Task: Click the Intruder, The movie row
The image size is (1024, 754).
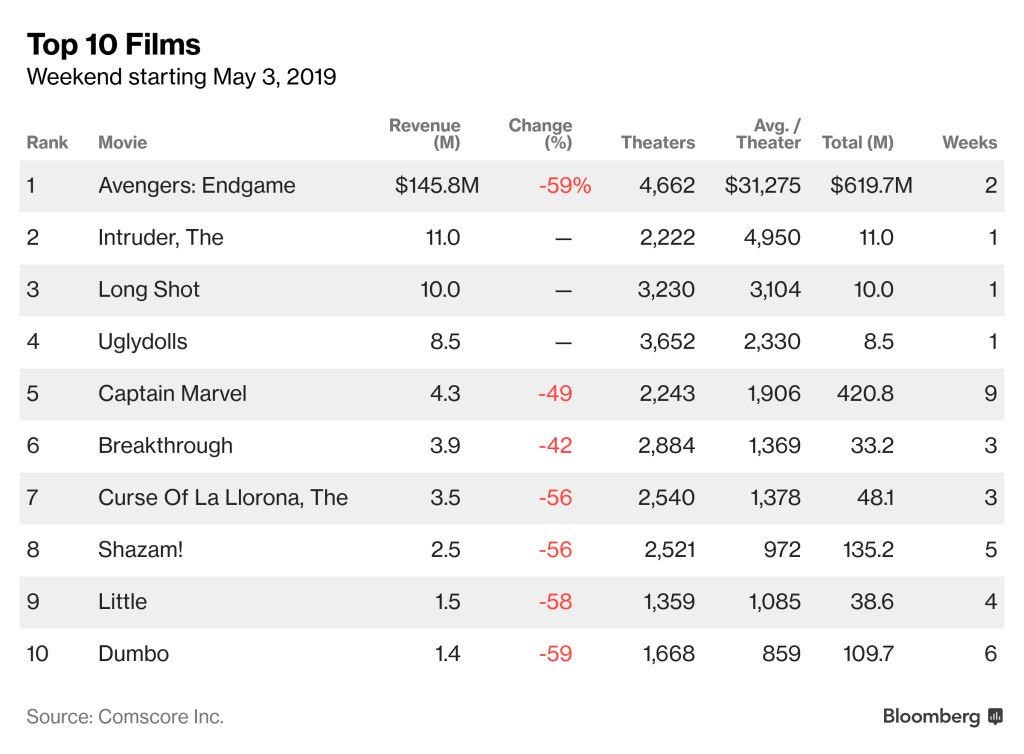Action: click(x=160, y=238)
